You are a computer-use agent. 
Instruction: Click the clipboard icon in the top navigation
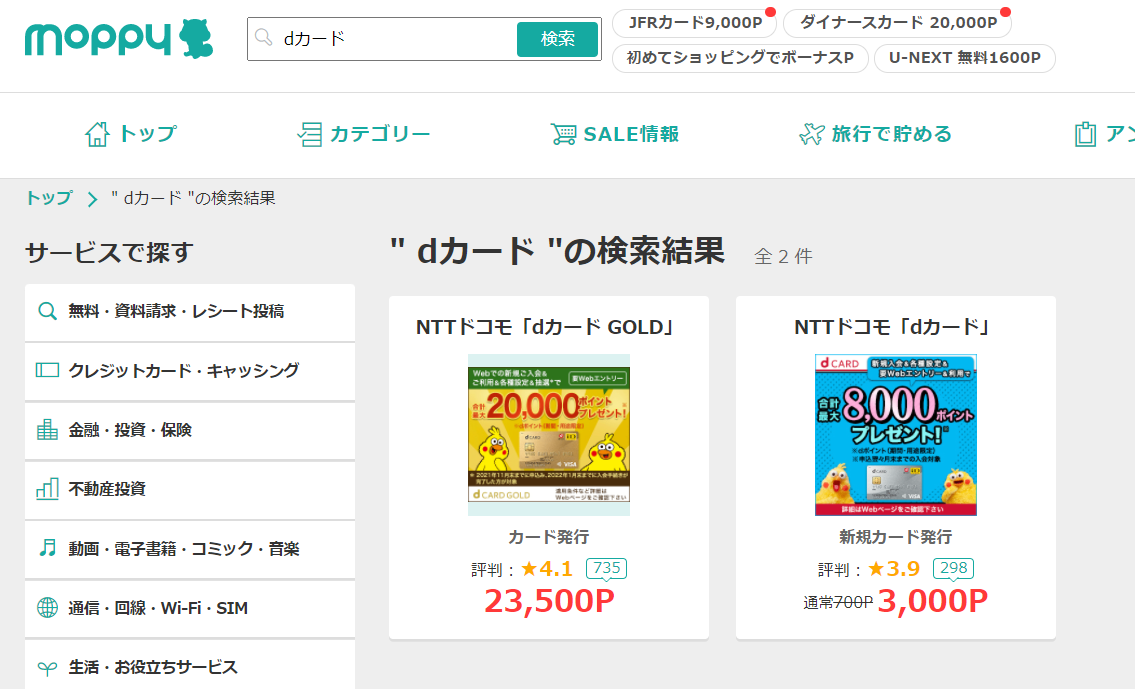[x=1085, y=134]
